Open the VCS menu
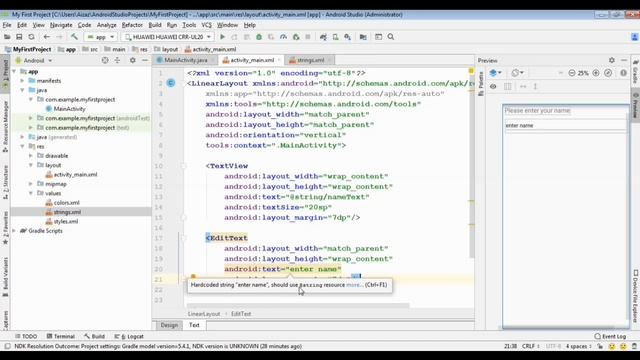This screenshot has height=360, width=640. point(207,25)
